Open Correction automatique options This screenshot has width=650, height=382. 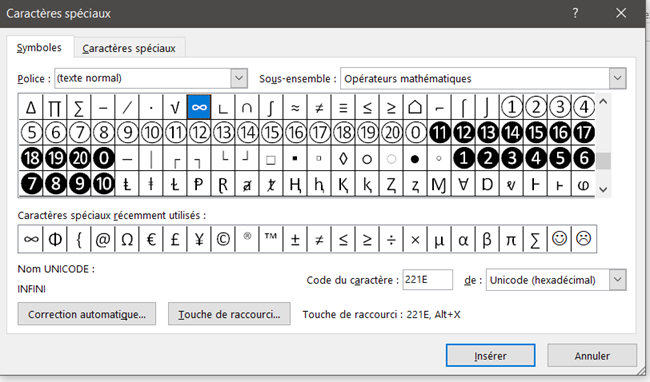[87, 314]
